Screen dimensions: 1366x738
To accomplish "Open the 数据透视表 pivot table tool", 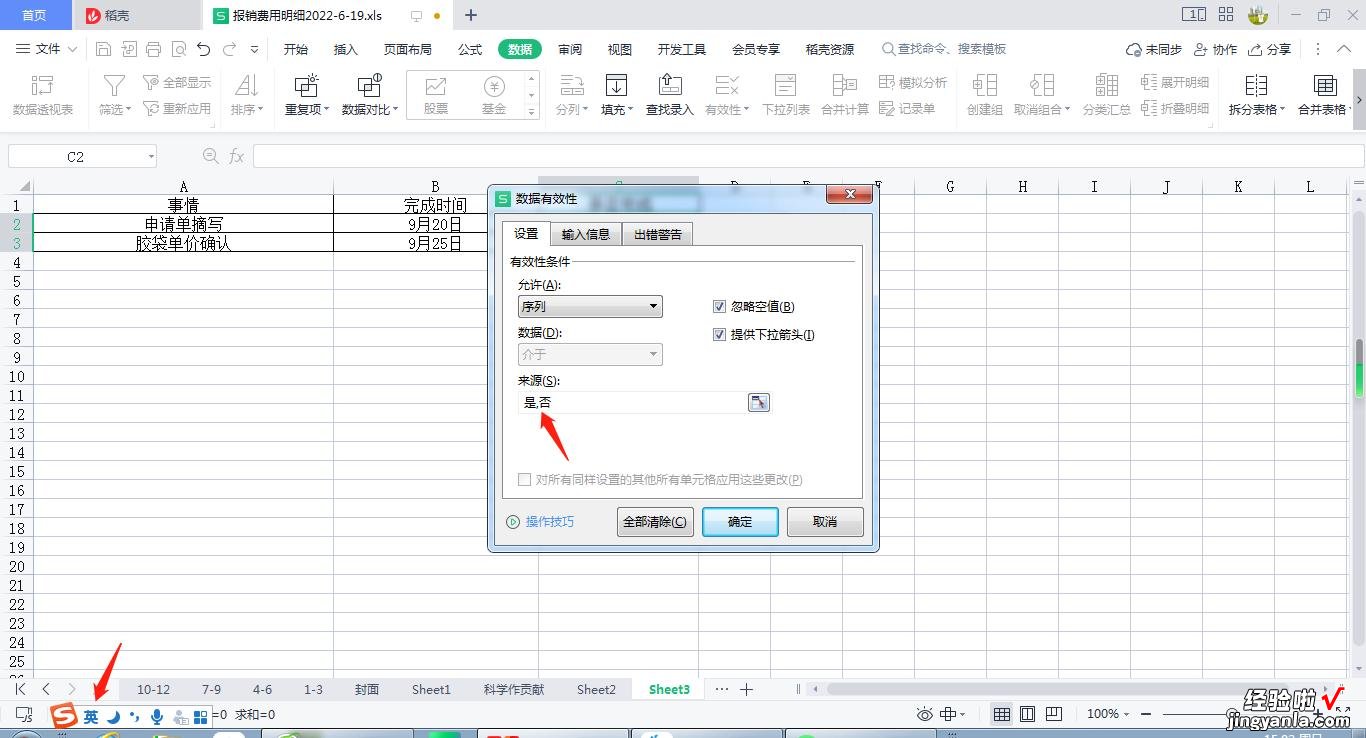I will (x=42, y=95).
